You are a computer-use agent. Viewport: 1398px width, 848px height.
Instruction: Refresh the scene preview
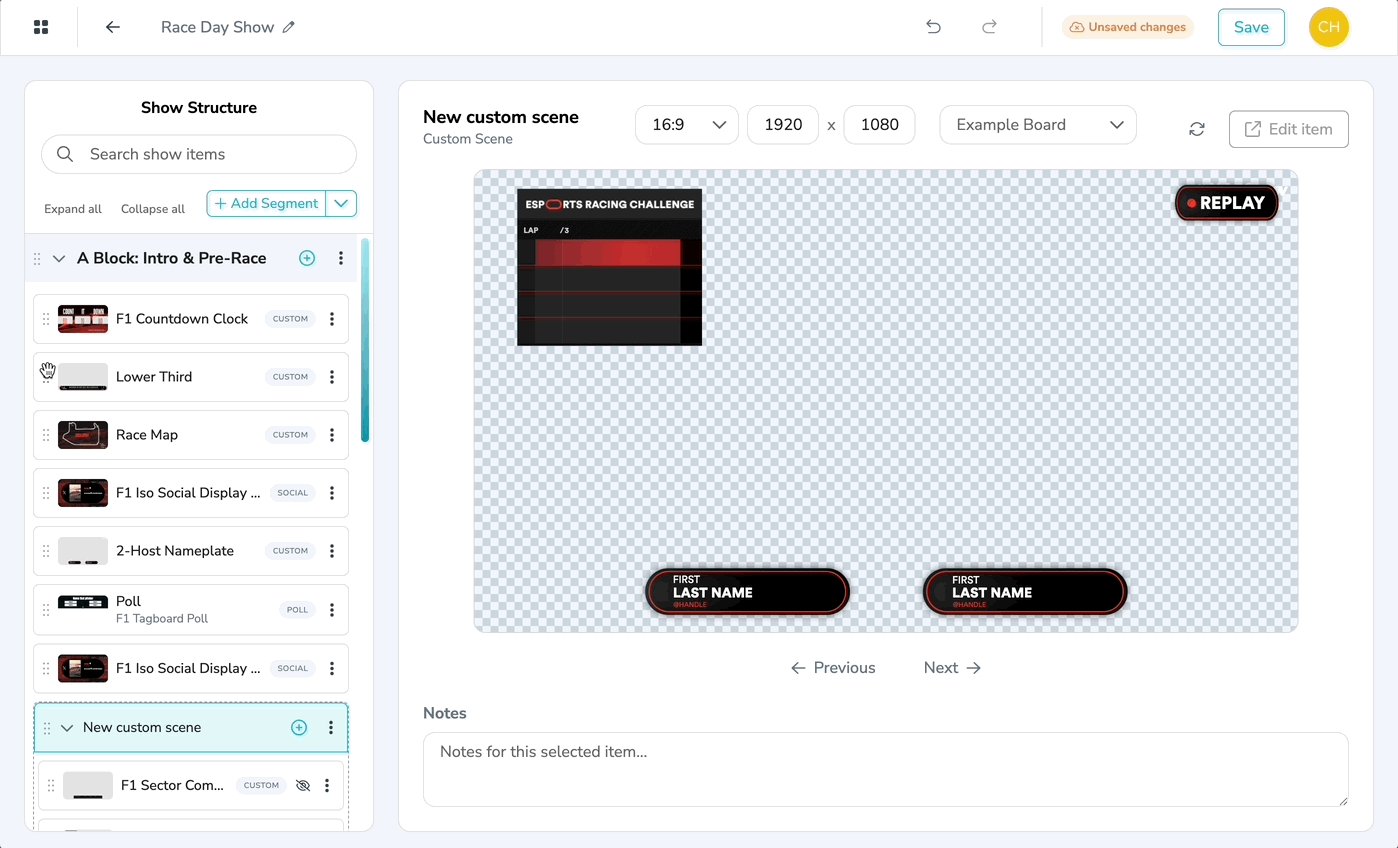(1197, 129)
